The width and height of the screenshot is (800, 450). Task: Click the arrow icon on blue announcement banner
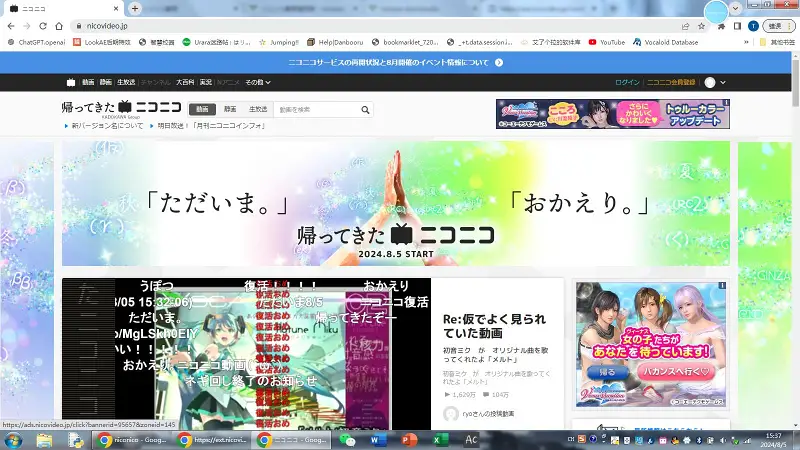coord(499,62)
